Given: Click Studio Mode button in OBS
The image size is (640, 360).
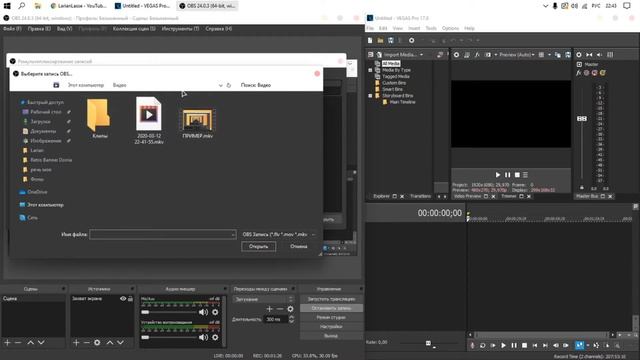Looking at the screenshot, I should tap(331, 317).
